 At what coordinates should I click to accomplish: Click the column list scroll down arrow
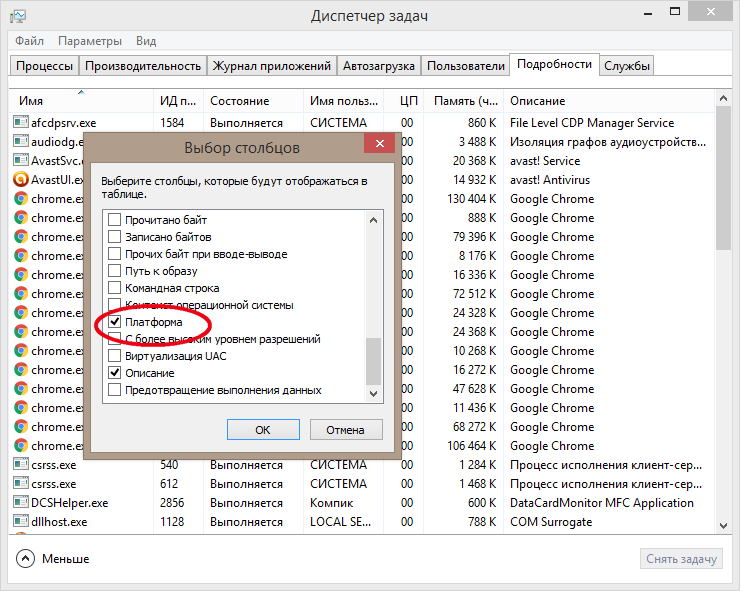point(373,393)
